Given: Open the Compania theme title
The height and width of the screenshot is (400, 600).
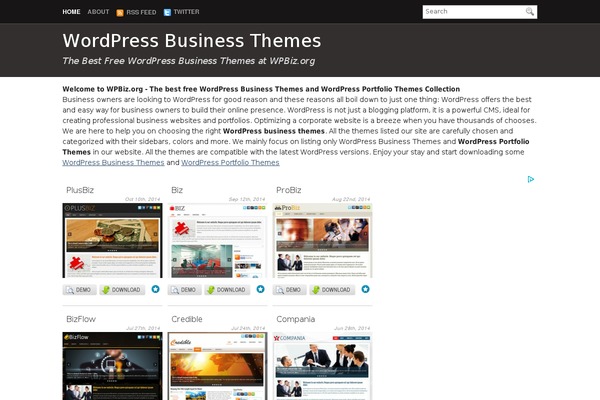Looking at the screenshot, I should [x=295, y=319].
